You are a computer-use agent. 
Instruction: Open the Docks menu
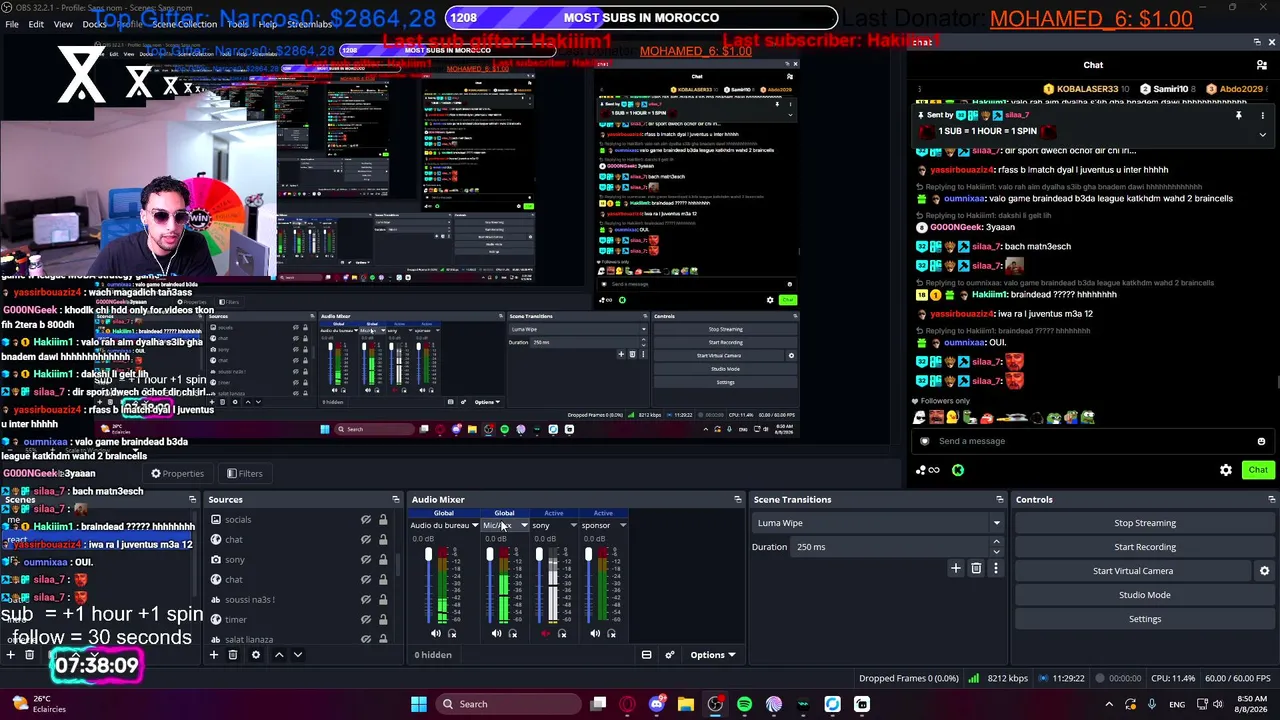[95, 24]
